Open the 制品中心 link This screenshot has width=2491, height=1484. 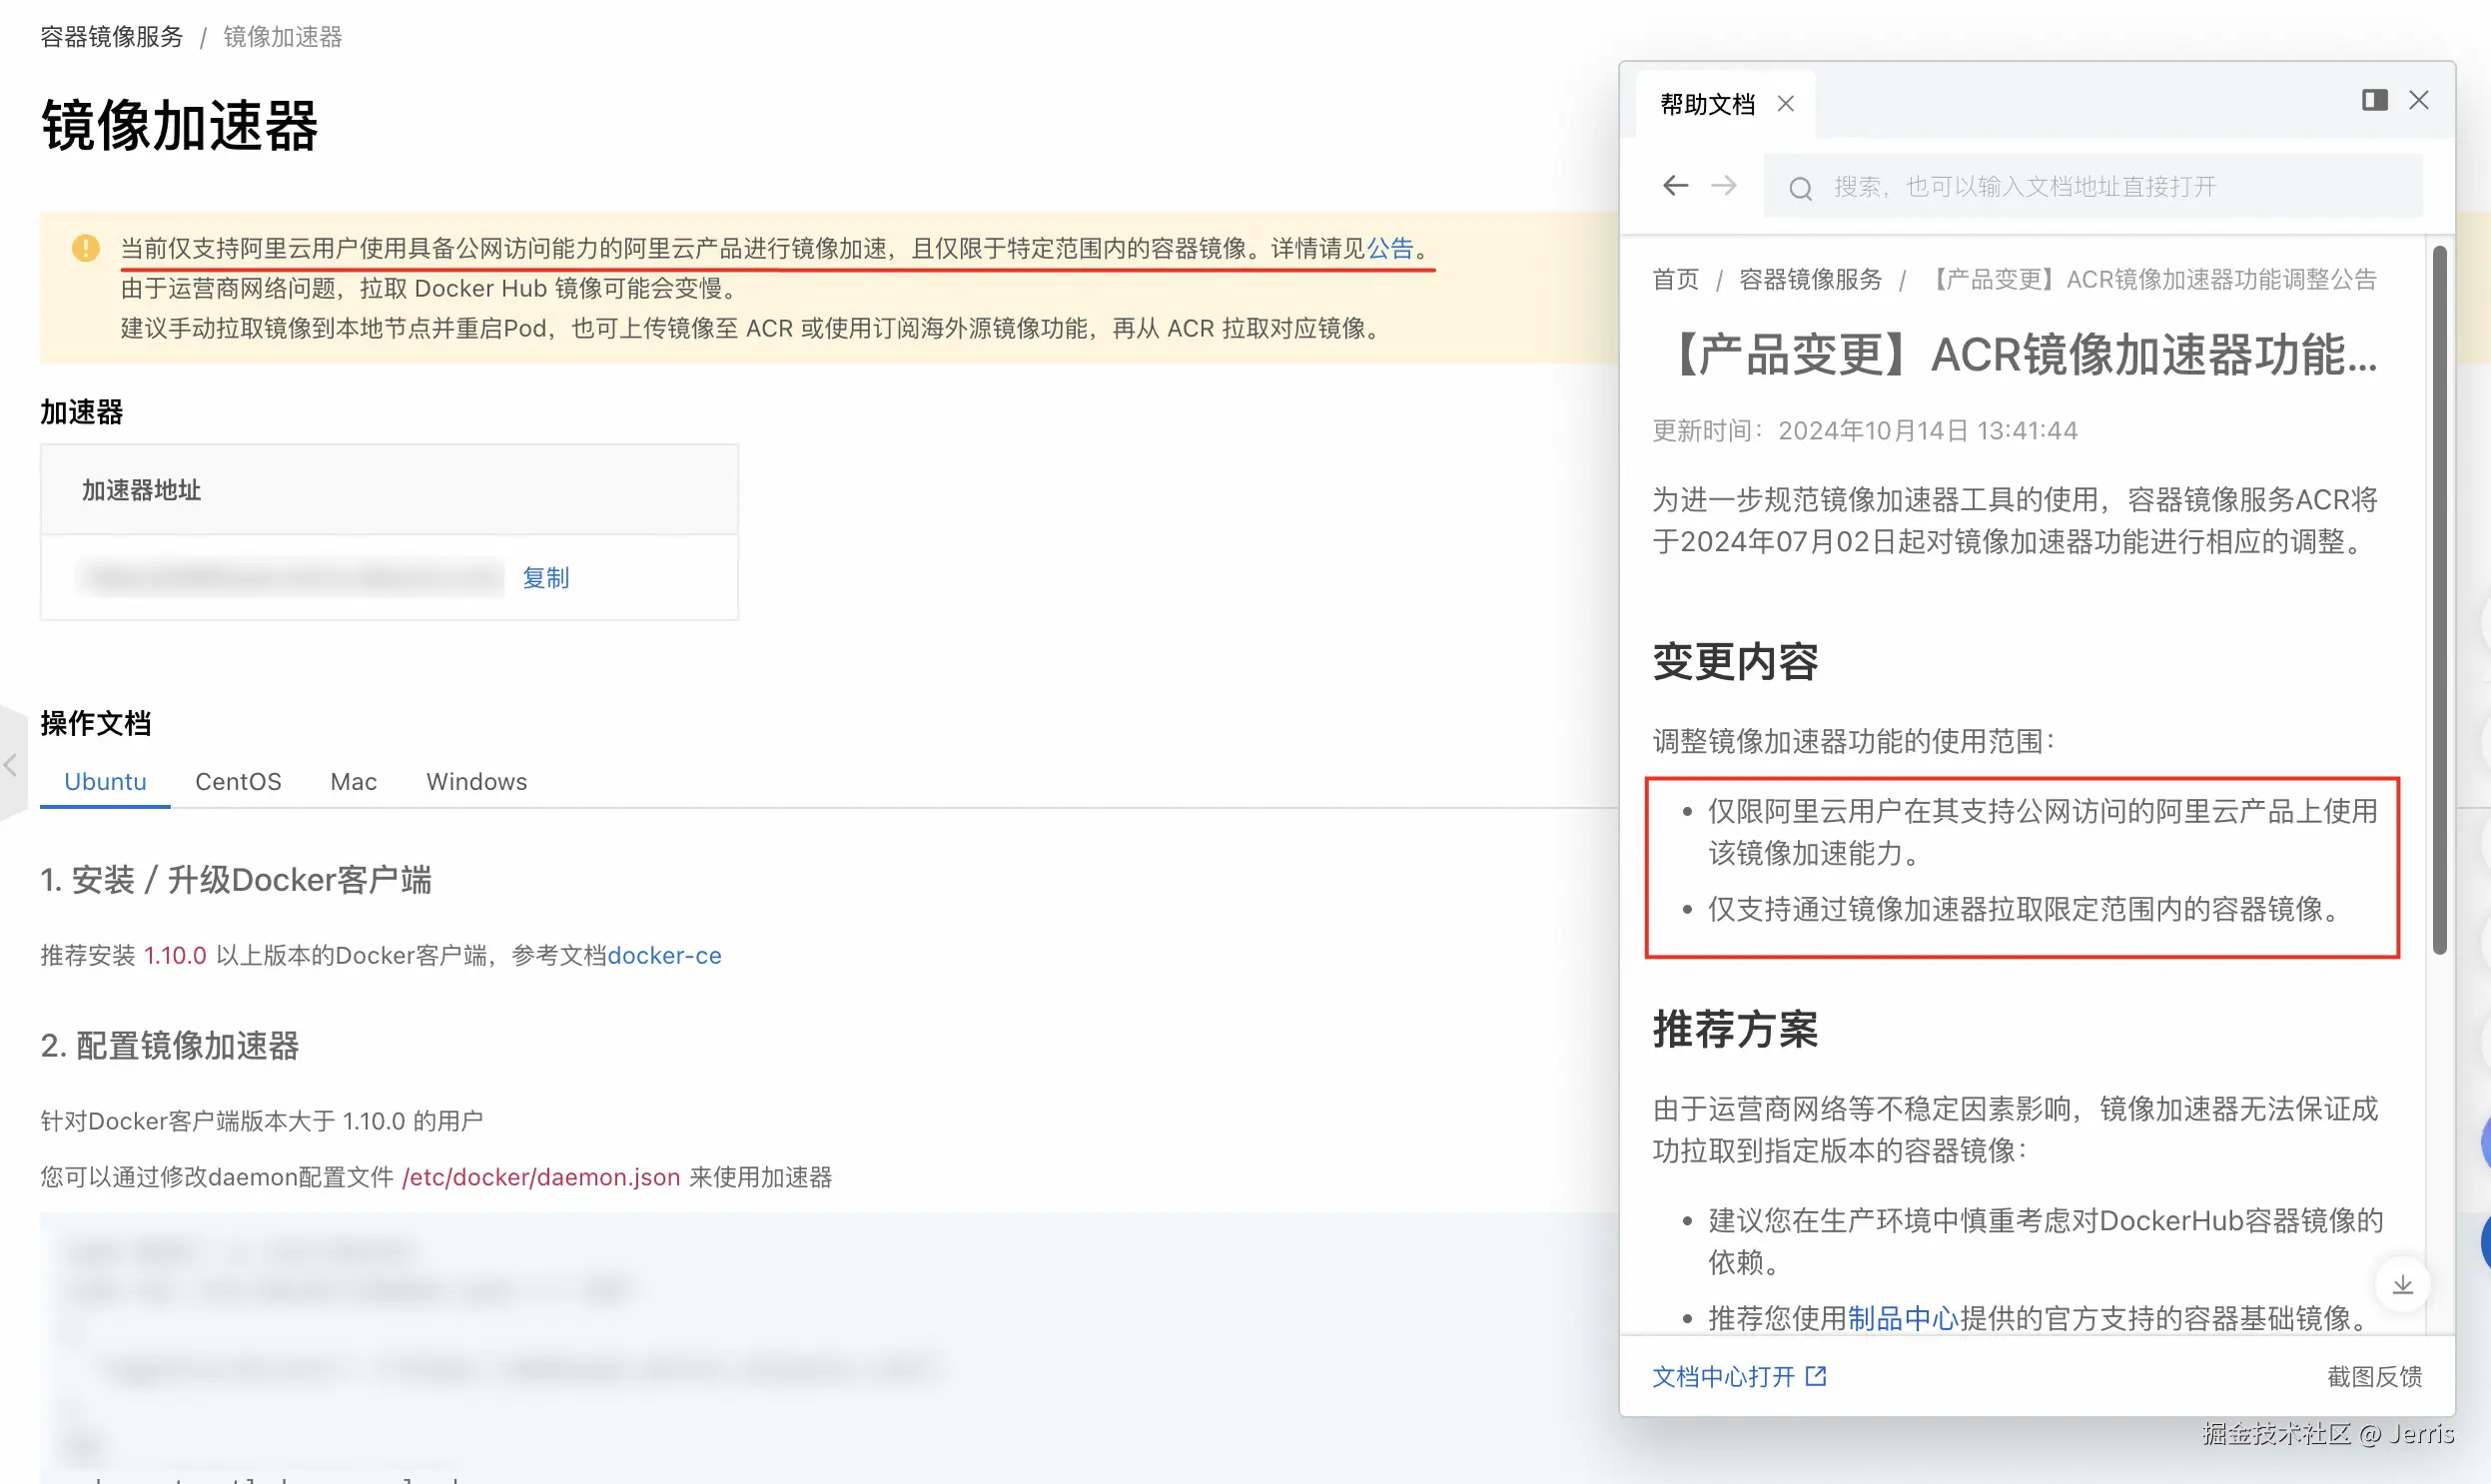tap(1902, 1319)
